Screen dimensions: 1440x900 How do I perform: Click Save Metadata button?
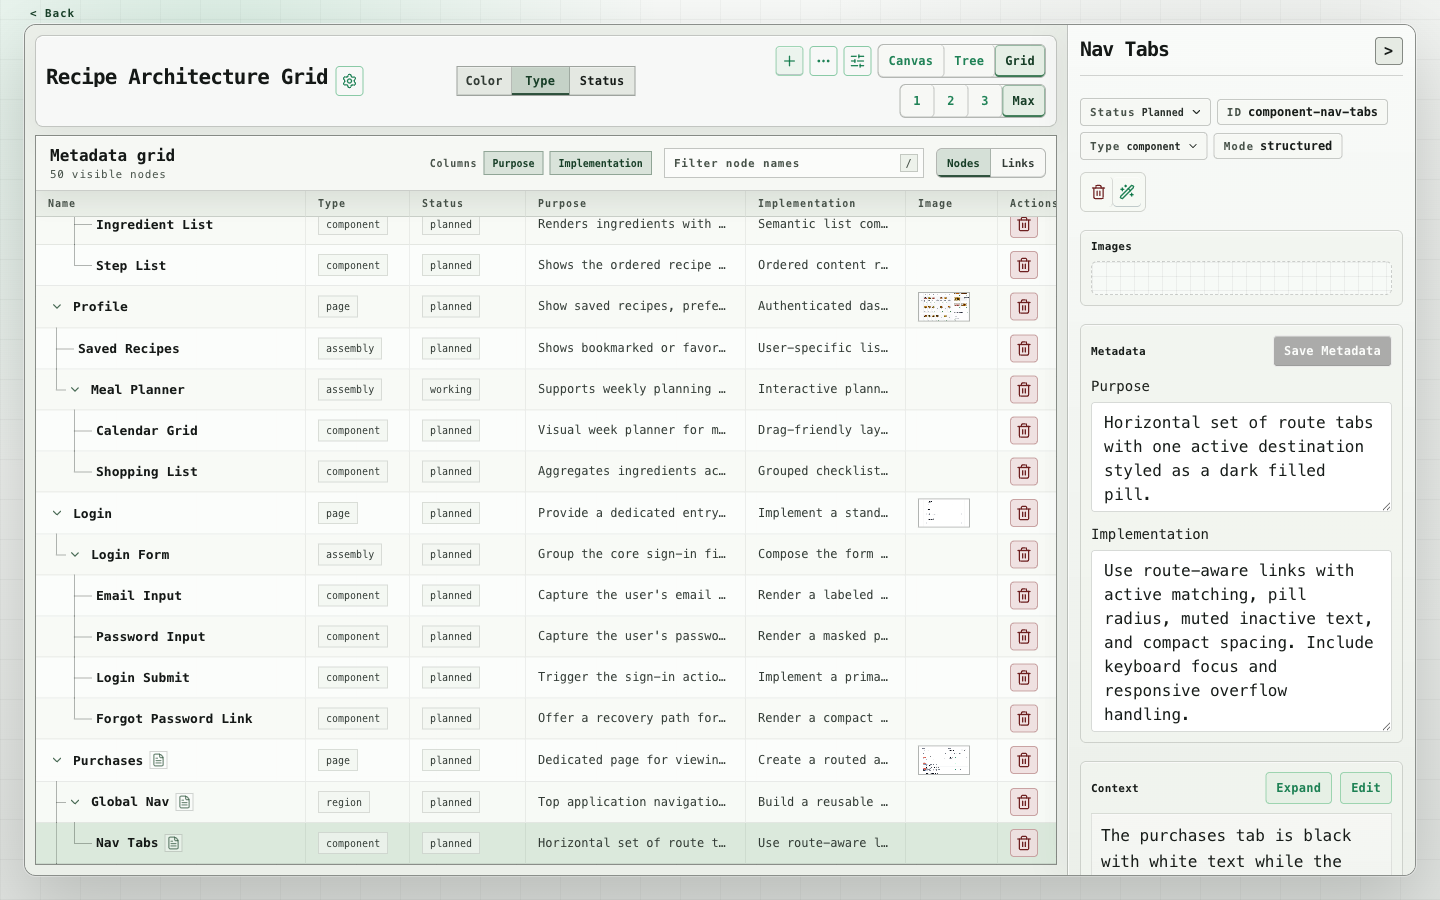click(1332, 351)
